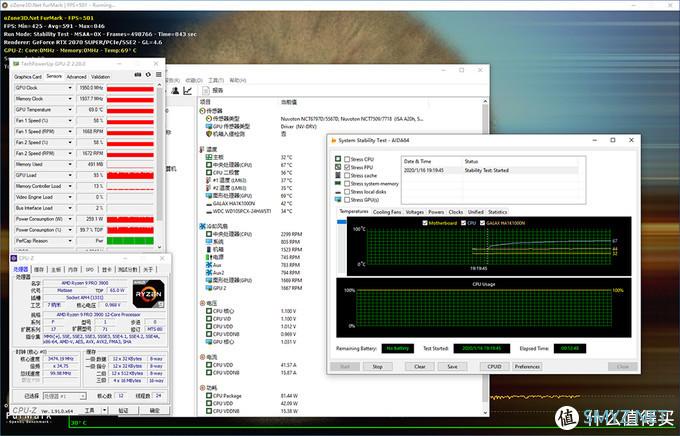The image size is (680, 436).
Task: Click the sensor (传感器) section icon in AIDA64
Action: click(202, 111)
